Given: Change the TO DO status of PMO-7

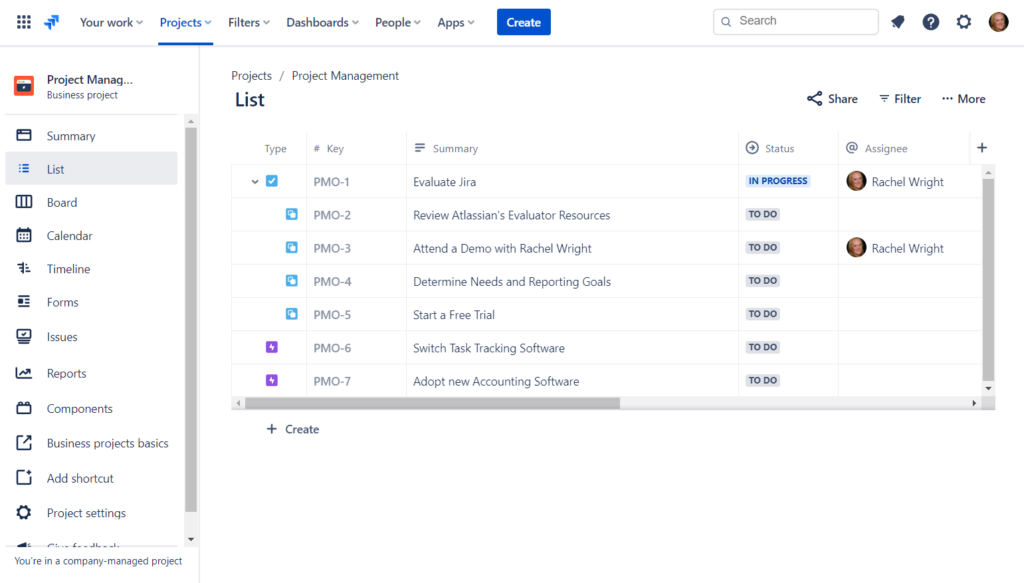Looking at the screenshot, I should click(763, 381).
